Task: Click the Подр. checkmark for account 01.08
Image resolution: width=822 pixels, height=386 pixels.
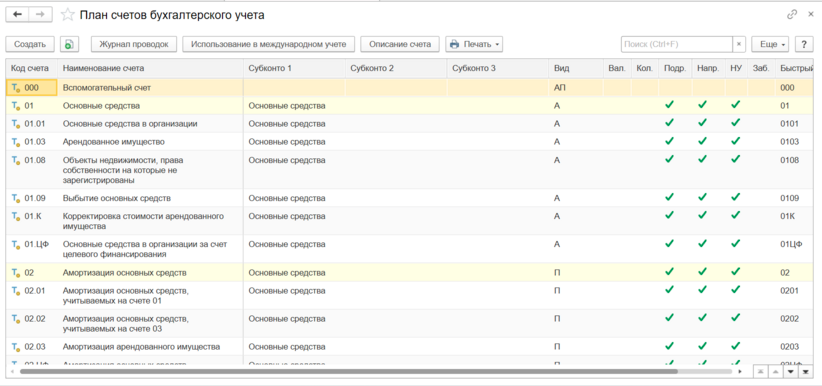Action: click(x=669, y=158)
